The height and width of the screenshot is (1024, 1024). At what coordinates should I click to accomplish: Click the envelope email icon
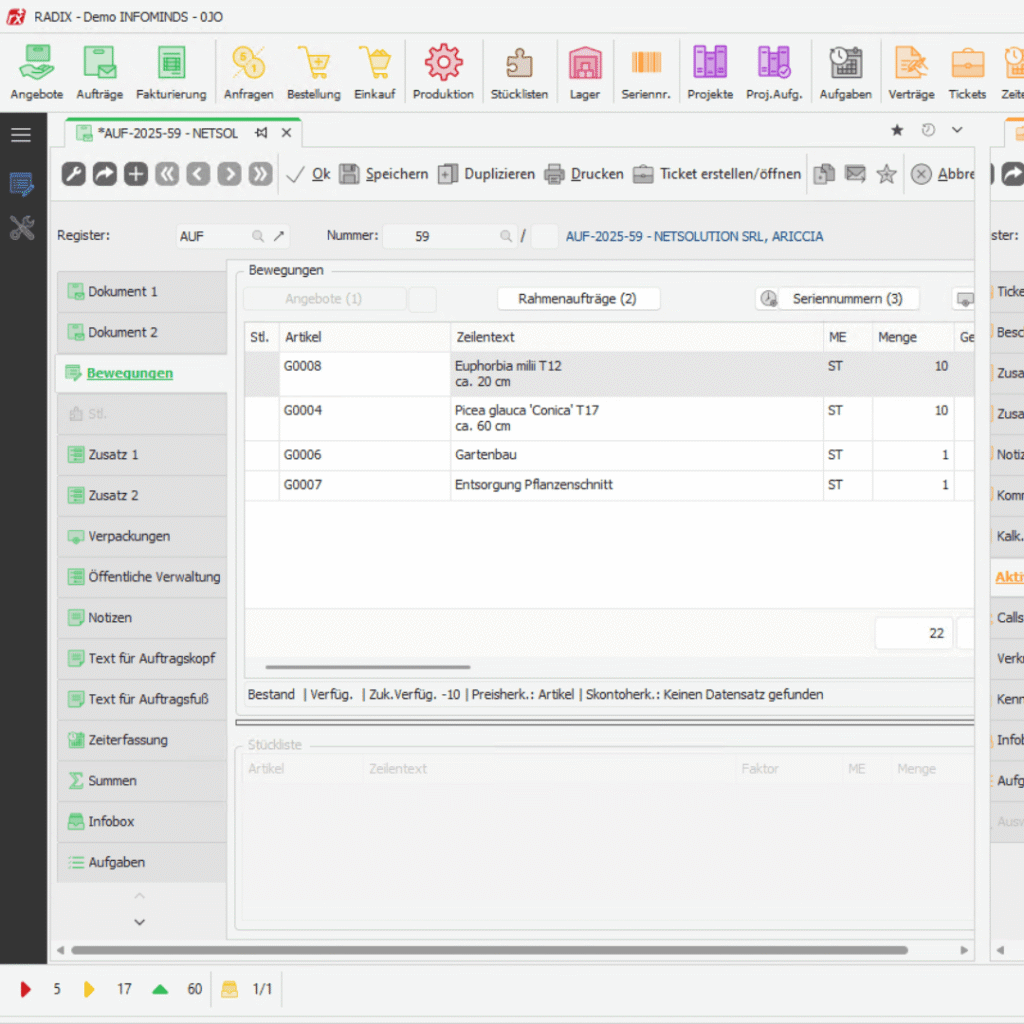point(855,174)
